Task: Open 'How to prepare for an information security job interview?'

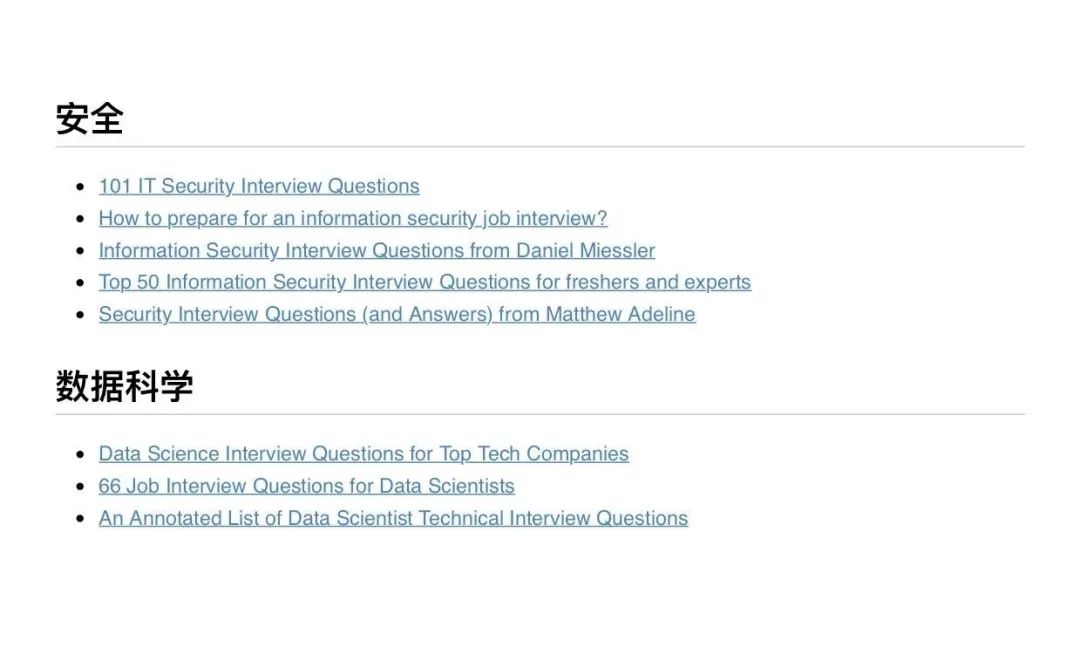Action: (x=353, y=218)
